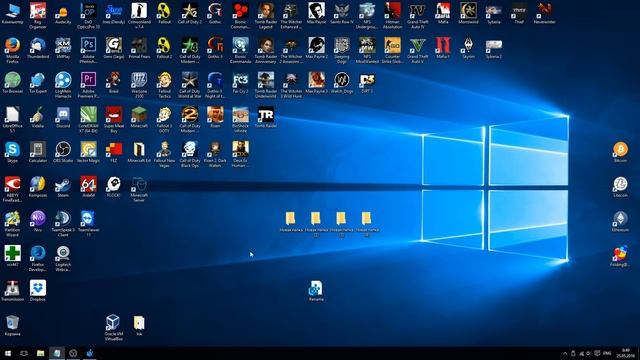
Task: Select the Firefox Developer Edition icon
Action: tap(38, 254)
